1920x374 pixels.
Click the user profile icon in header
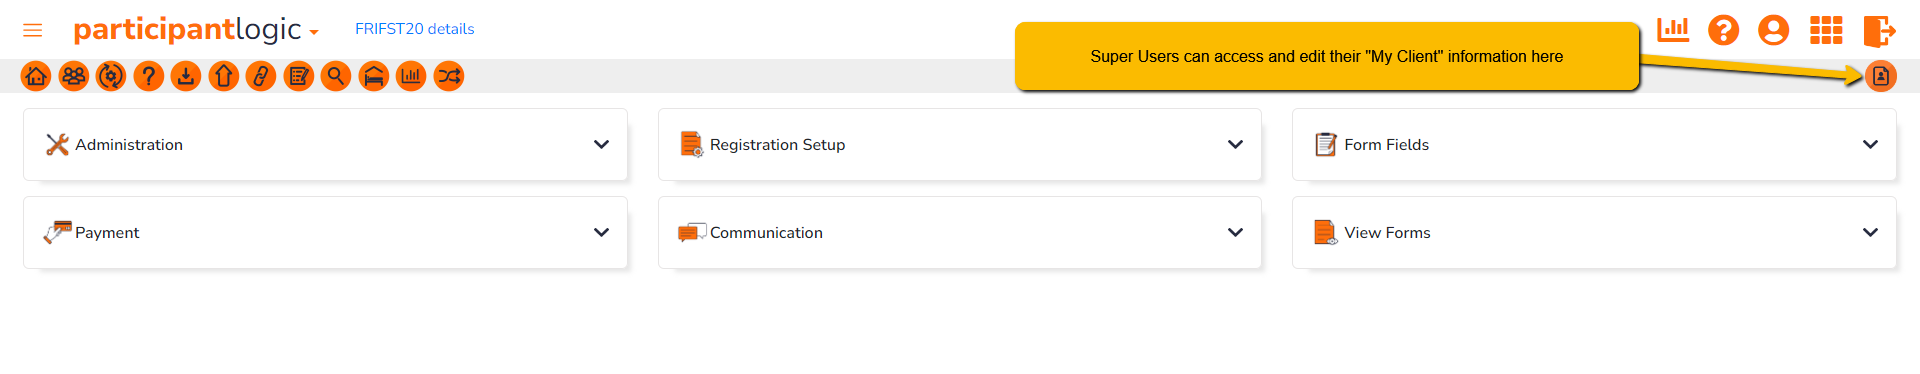tap(1773, 30)
